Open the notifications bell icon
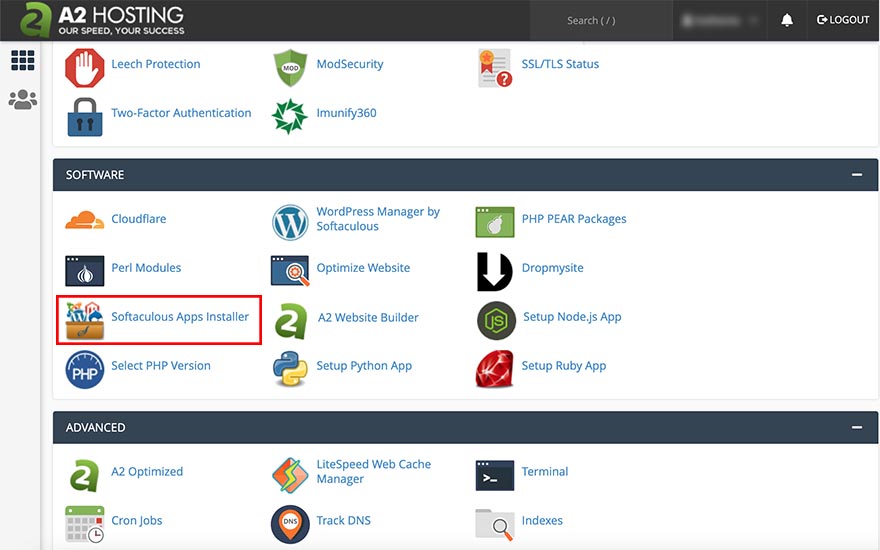The height and width of the screenshot is (550, 880). 787,20
